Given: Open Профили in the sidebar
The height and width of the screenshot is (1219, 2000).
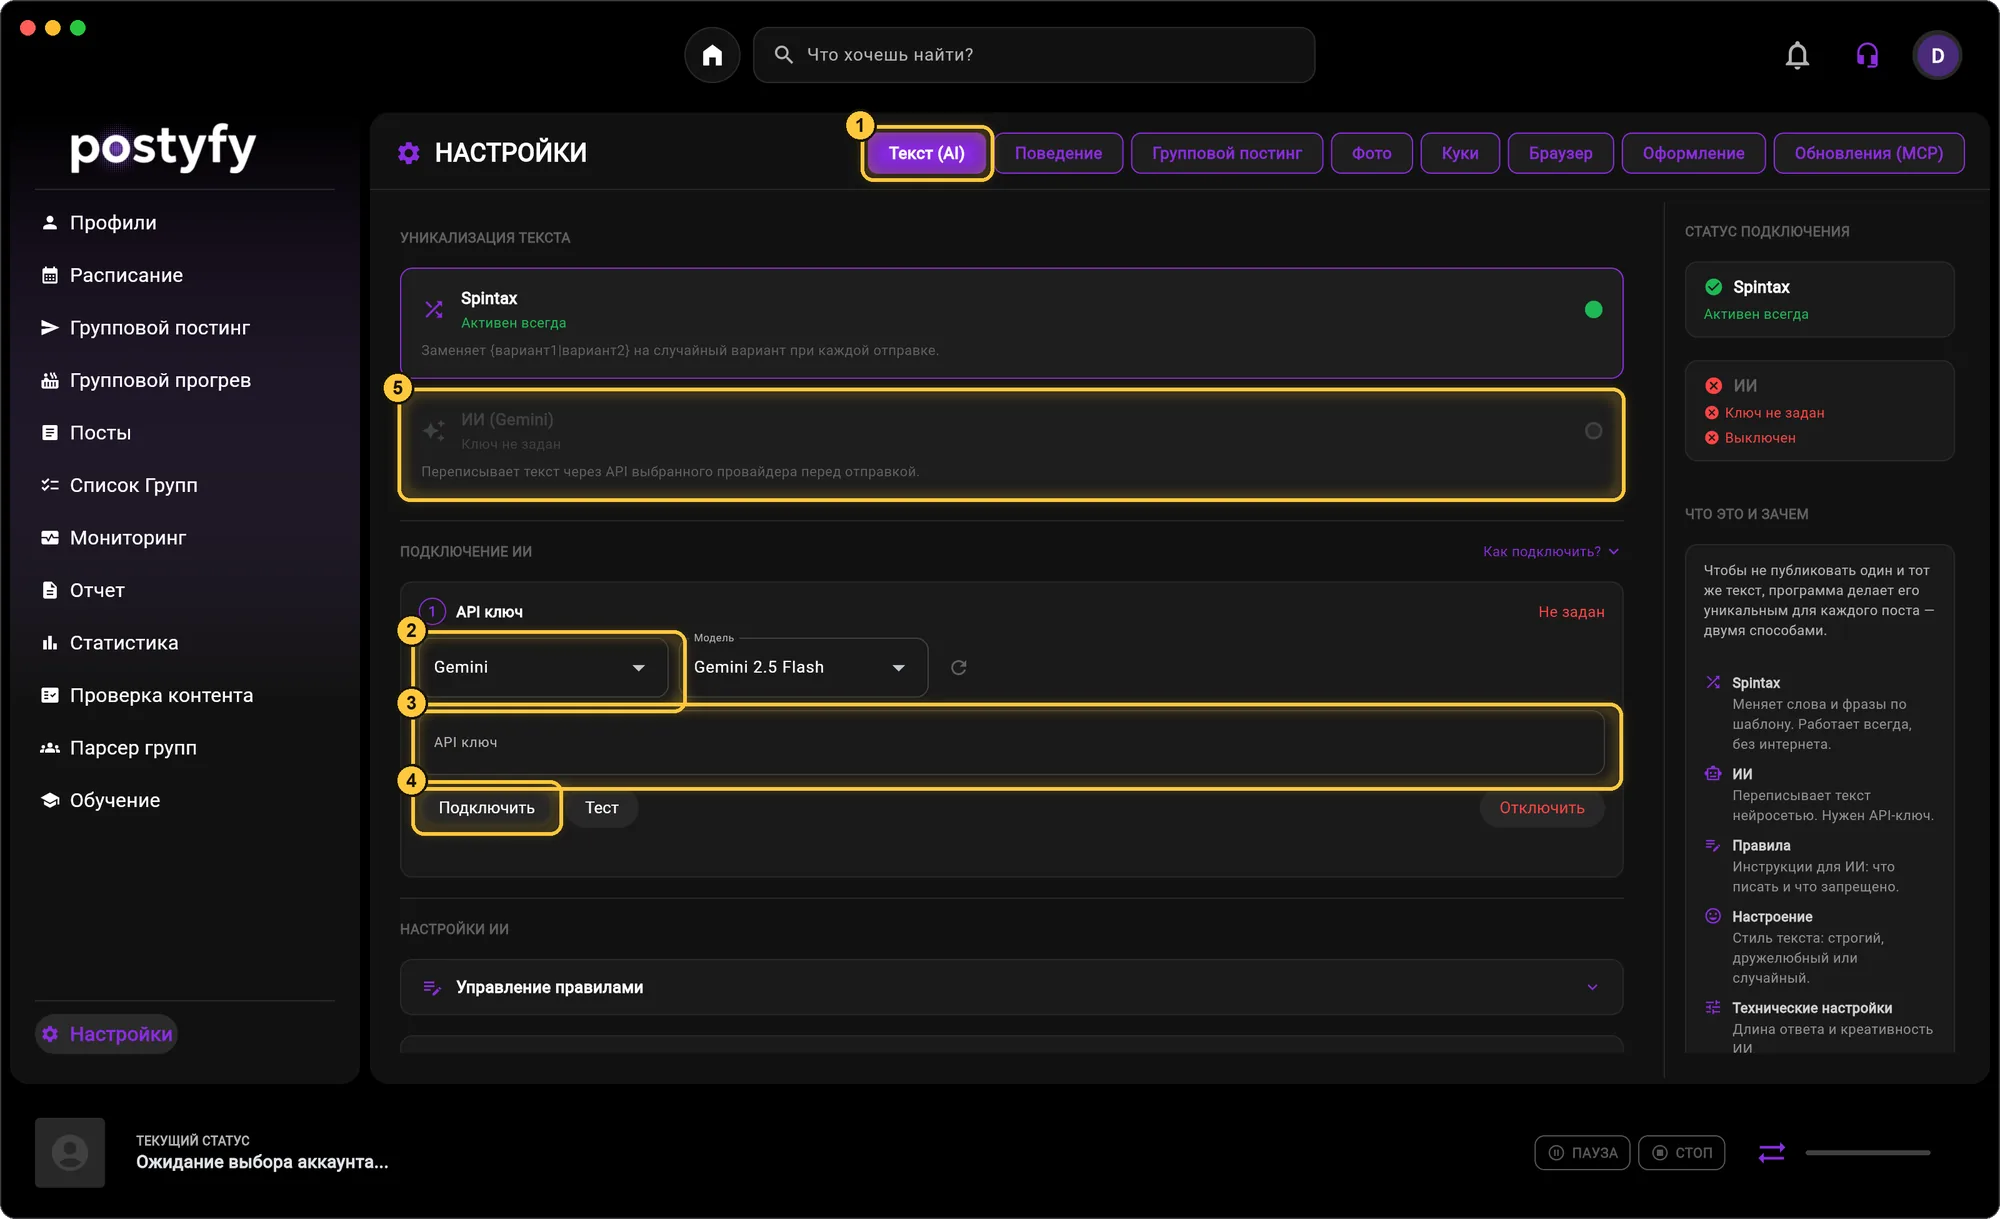Looking at the screenshot, I should (x=98, y=222).
